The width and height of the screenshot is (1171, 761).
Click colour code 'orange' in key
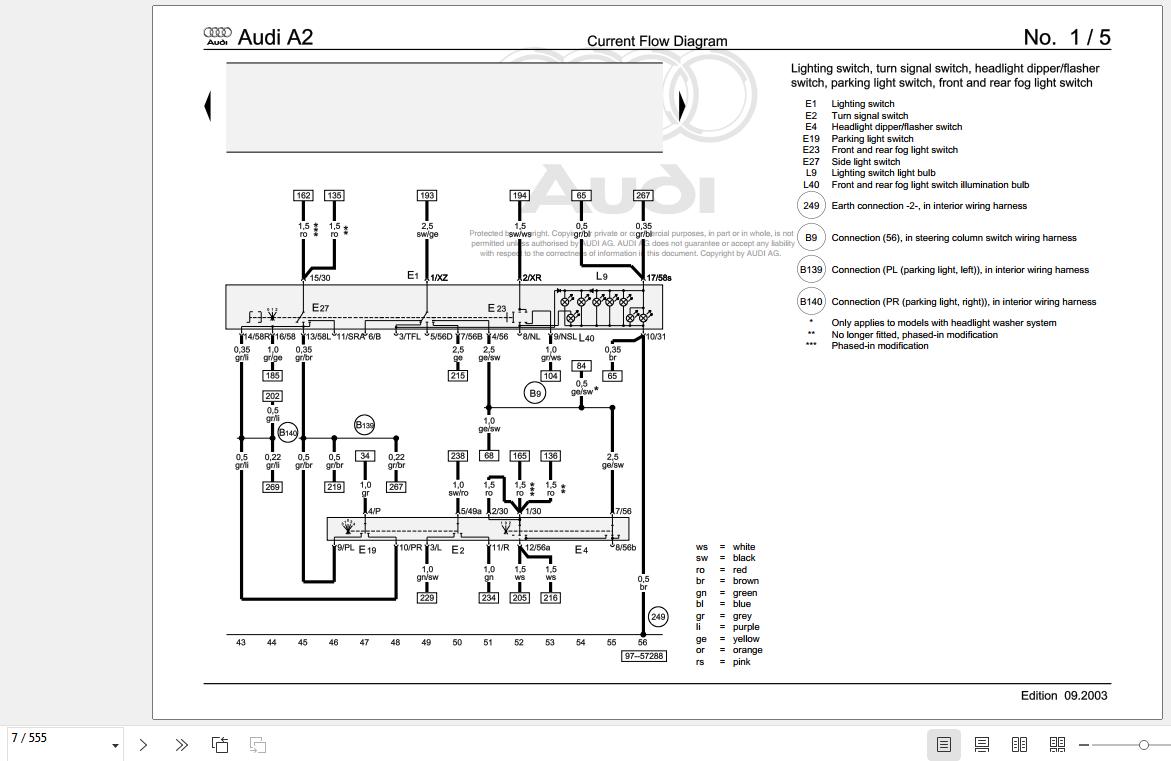coord(748,650)
